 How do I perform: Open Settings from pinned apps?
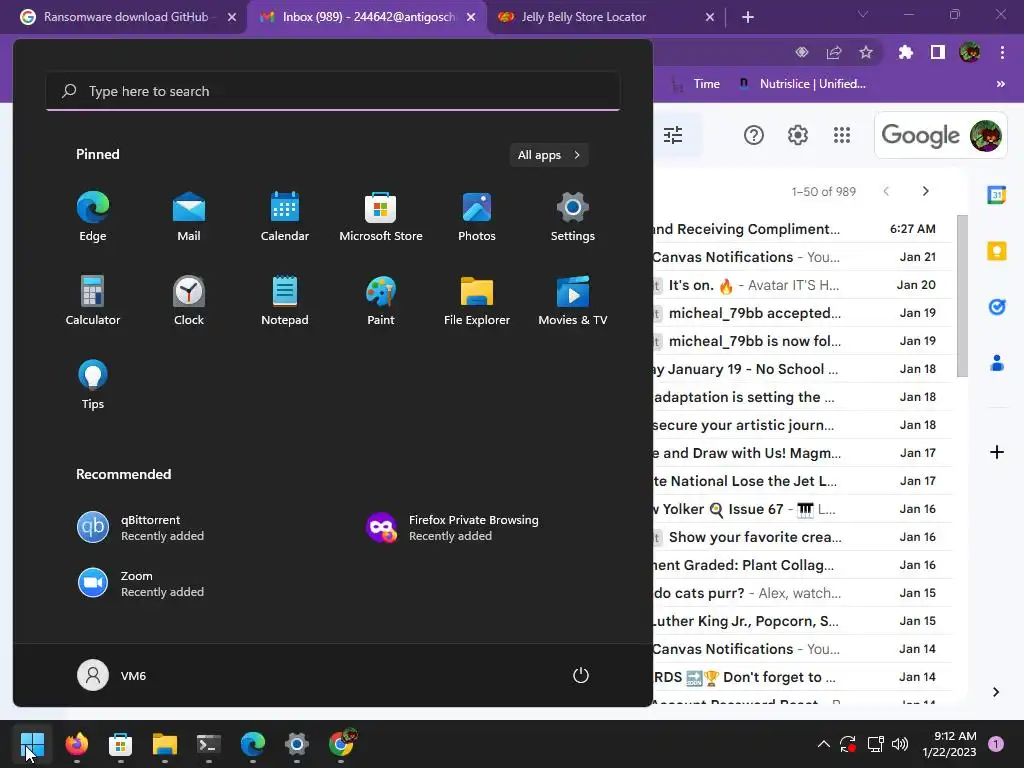click(x=573, y=217)
